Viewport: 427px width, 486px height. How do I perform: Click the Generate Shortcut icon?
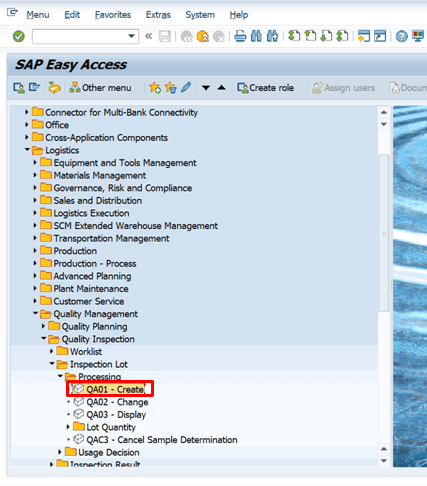(x=380, y=36)
